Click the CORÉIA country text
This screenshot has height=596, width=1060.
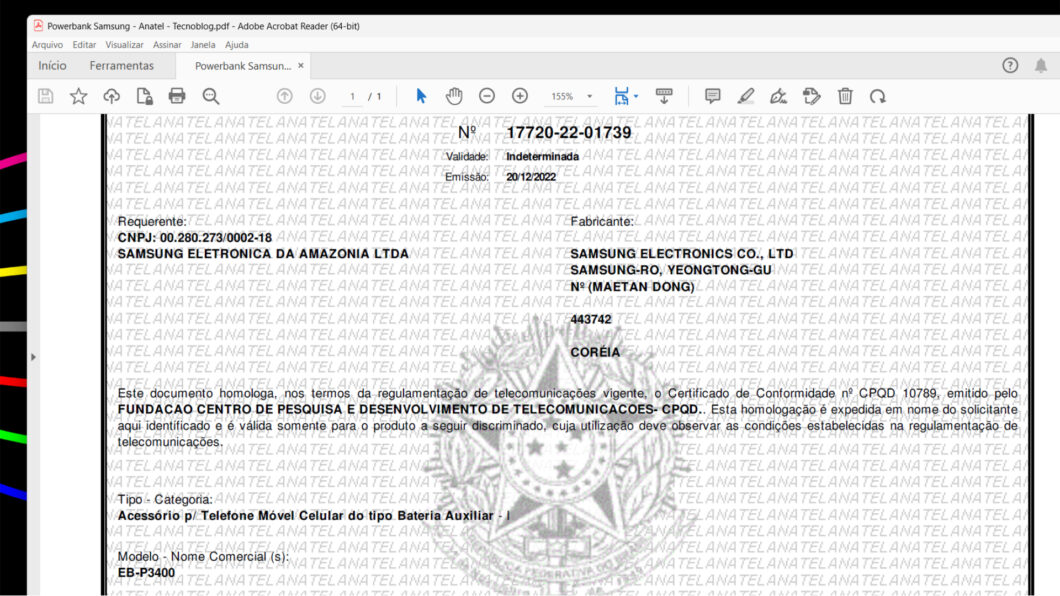[595, 352]
